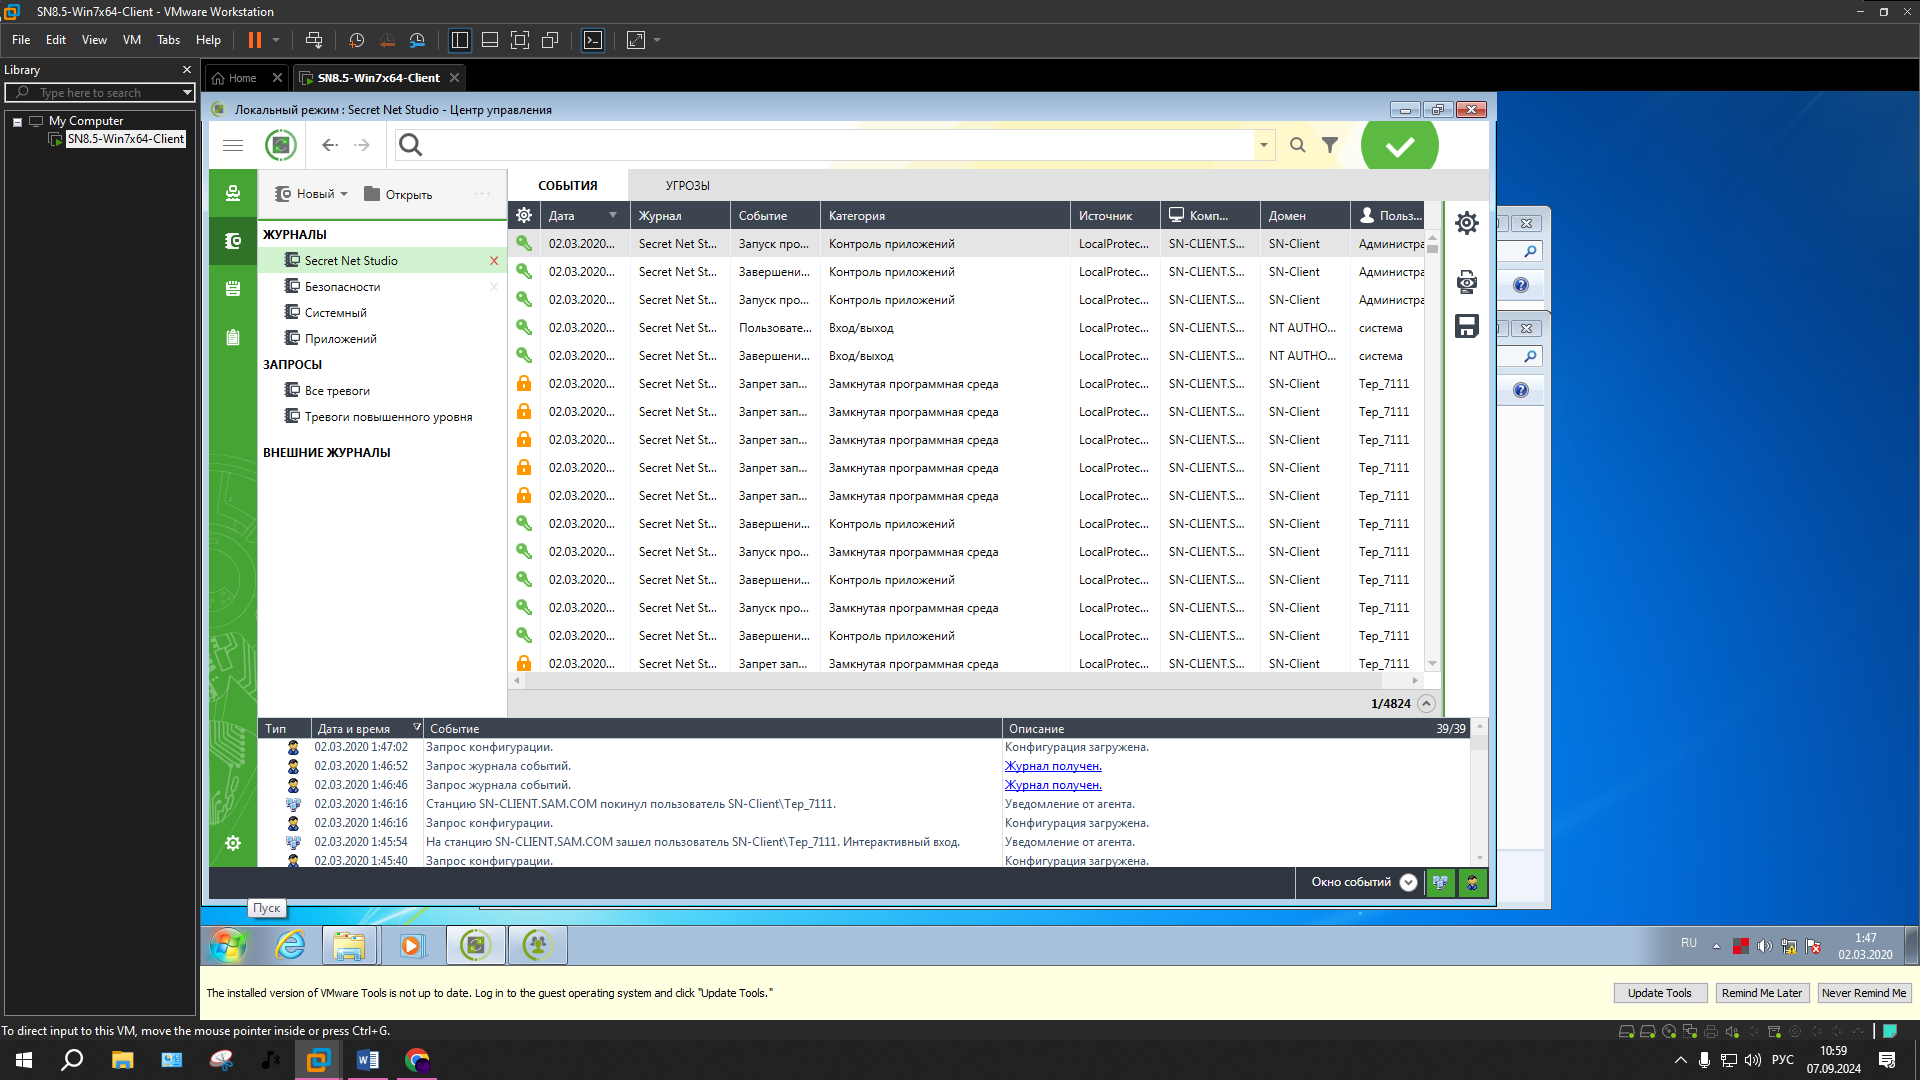Screen dimensions: 1920x1080
Task: Select the journals icon in green sidebar
Action: (x=233, y=241)
